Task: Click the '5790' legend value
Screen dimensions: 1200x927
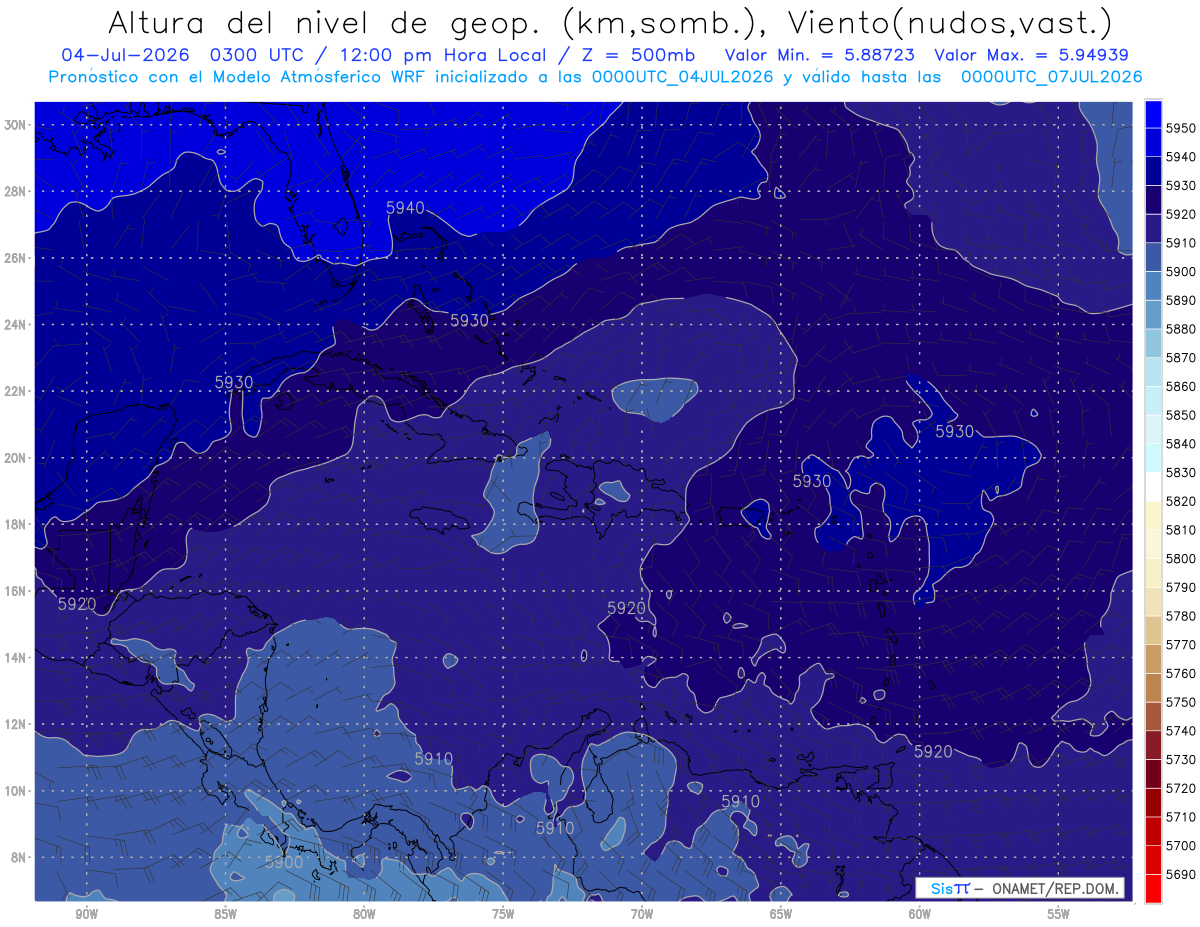Action: [x=1180, y=587]
